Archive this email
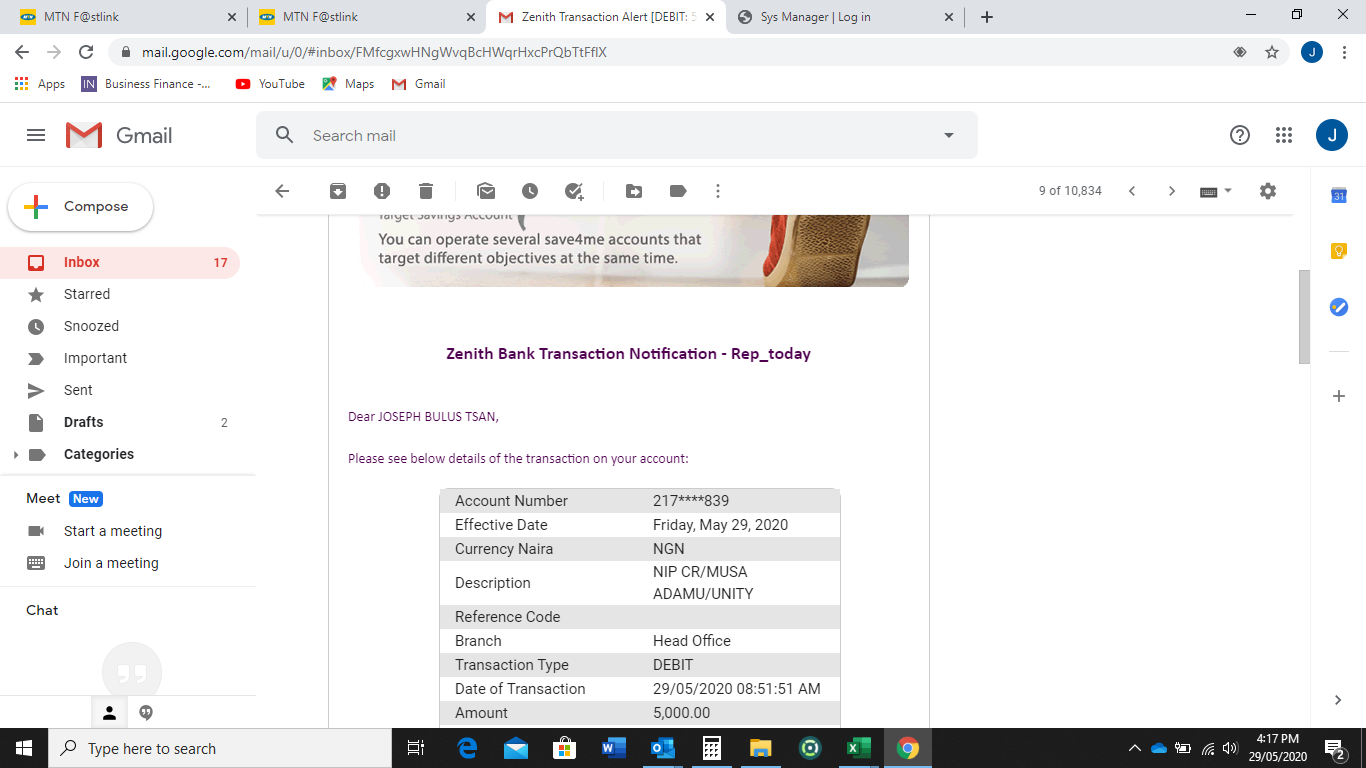 338,191
